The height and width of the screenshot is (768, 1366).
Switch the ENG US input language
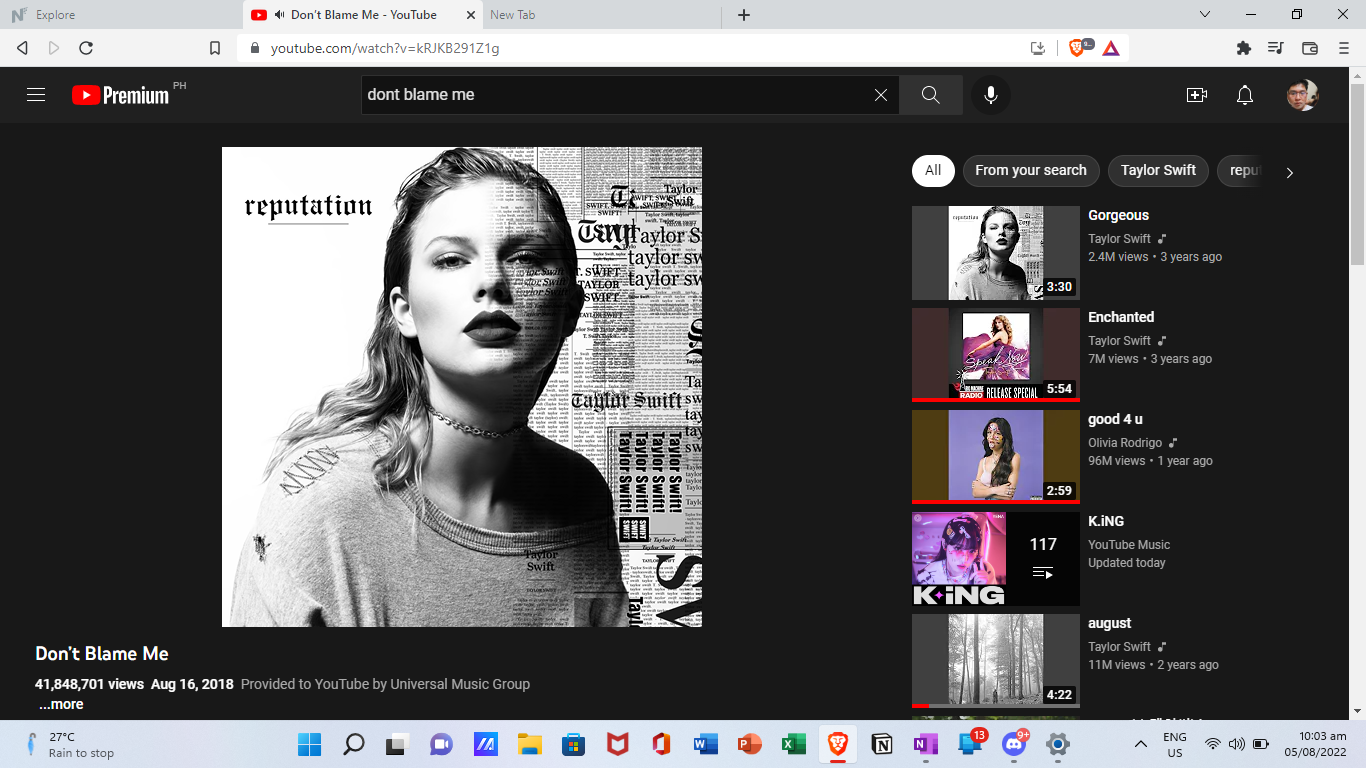[1175, 744]
